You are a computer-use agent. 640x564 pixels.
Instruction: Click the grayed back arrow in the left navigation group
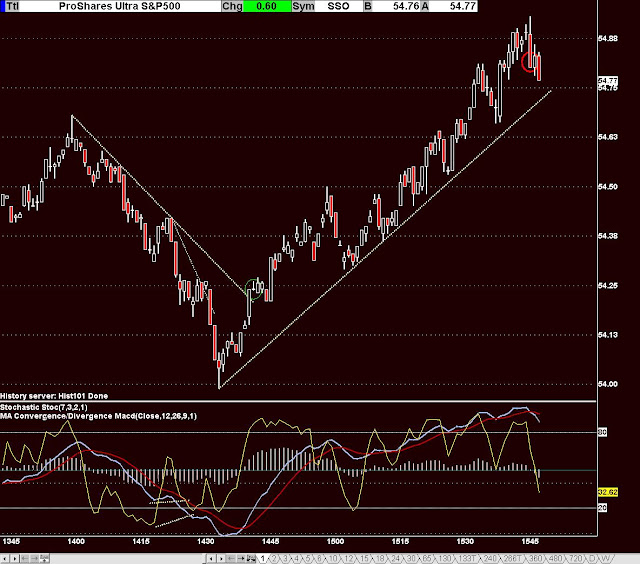click(25, 559)
